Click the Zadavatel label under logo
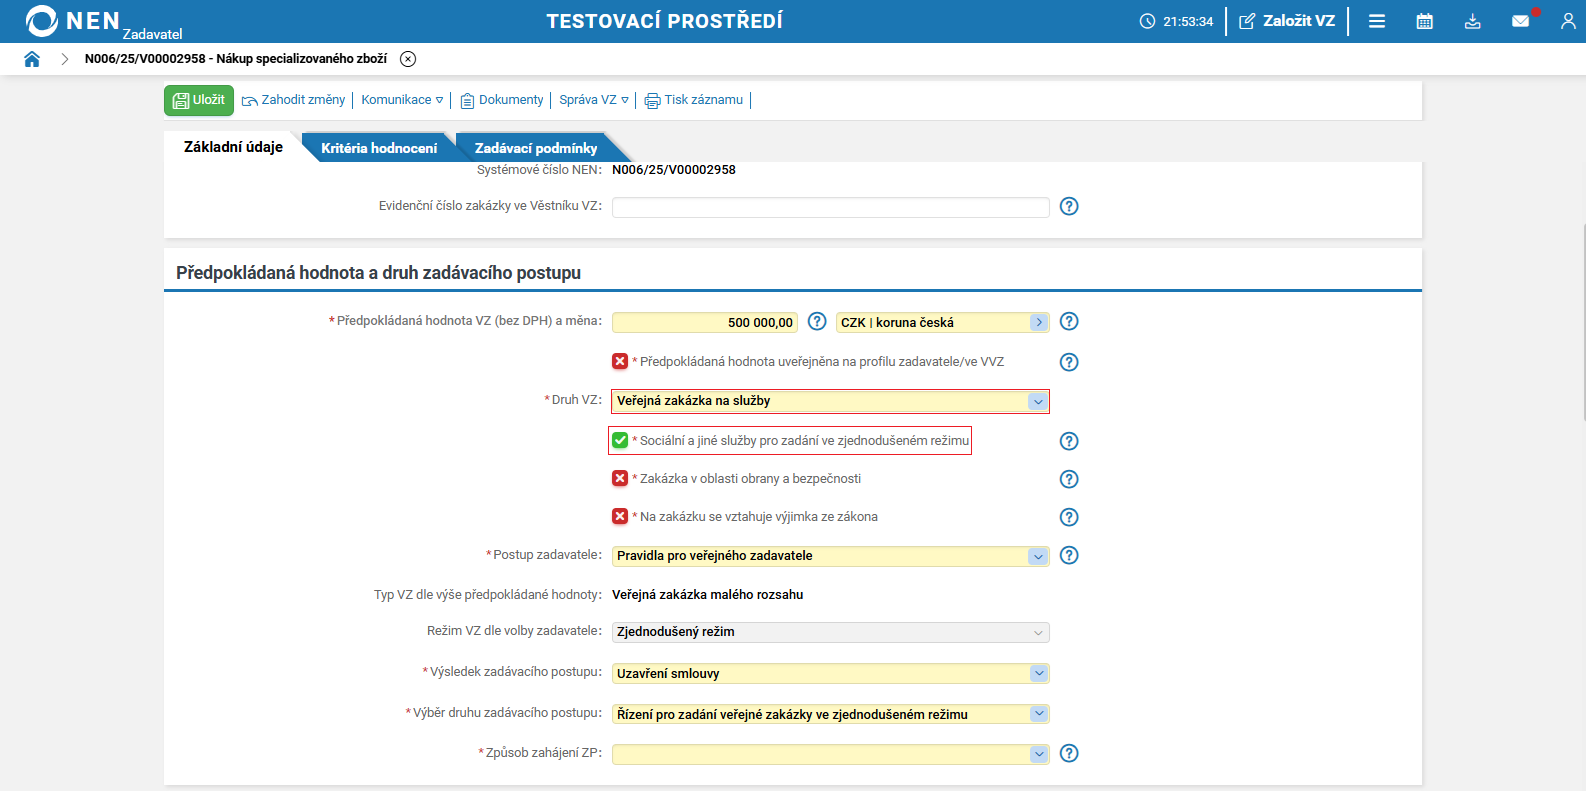This screenshot has width=1586, height=791. click(153, 34)
